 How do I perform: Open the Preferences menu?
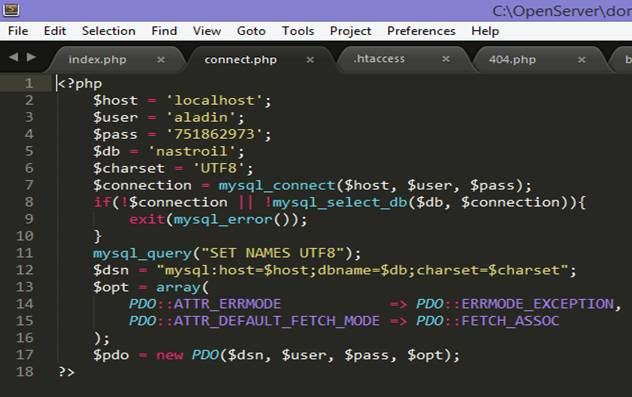[x=421, y=31]
